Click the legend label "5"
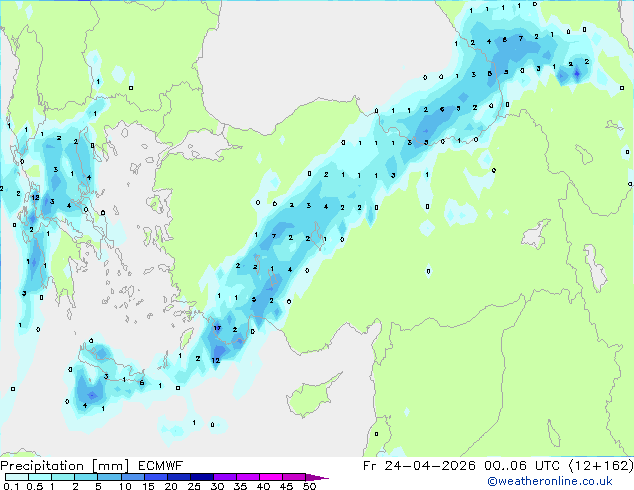This screenshot has height=490, width=634. [98, 486]
